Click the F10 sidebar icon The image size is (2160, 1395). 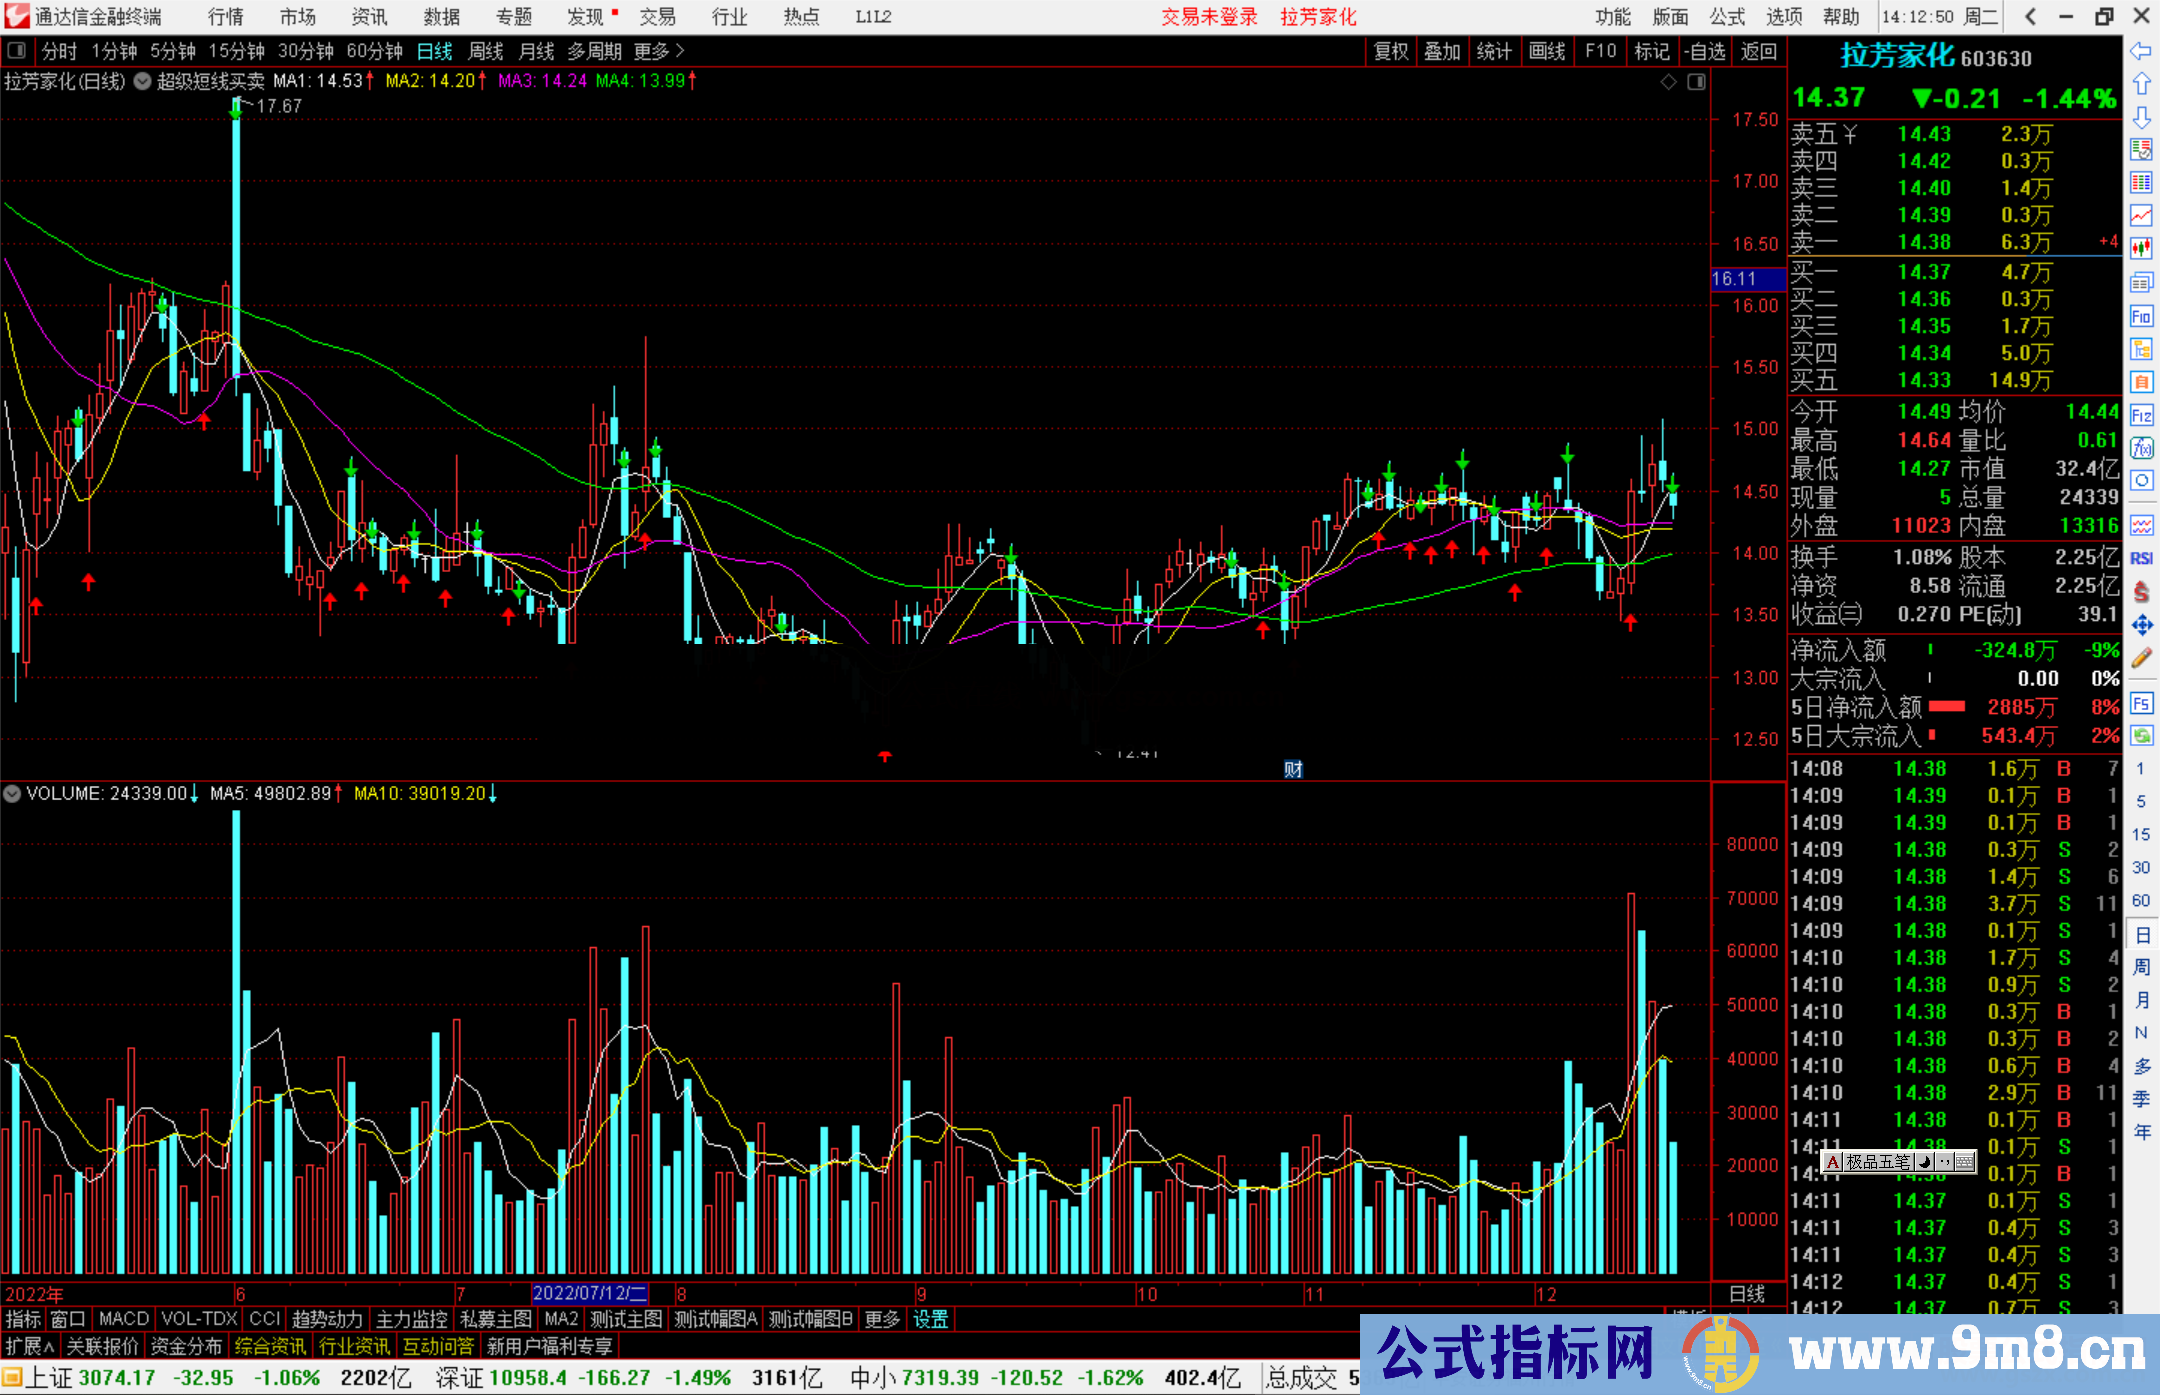point(2141,317)
